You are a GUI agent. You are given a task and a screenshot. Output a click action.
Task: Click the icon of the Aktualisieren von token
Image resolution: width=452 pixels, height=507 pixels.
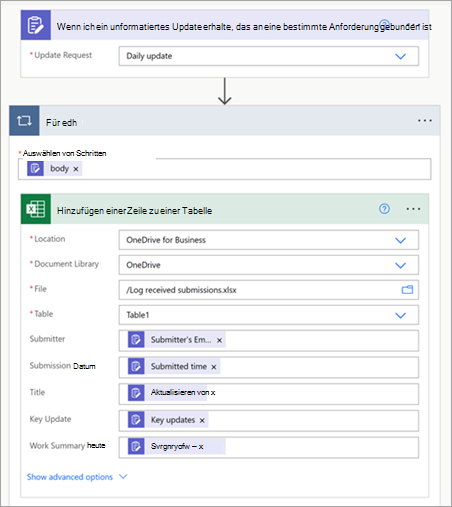[136, 393]
